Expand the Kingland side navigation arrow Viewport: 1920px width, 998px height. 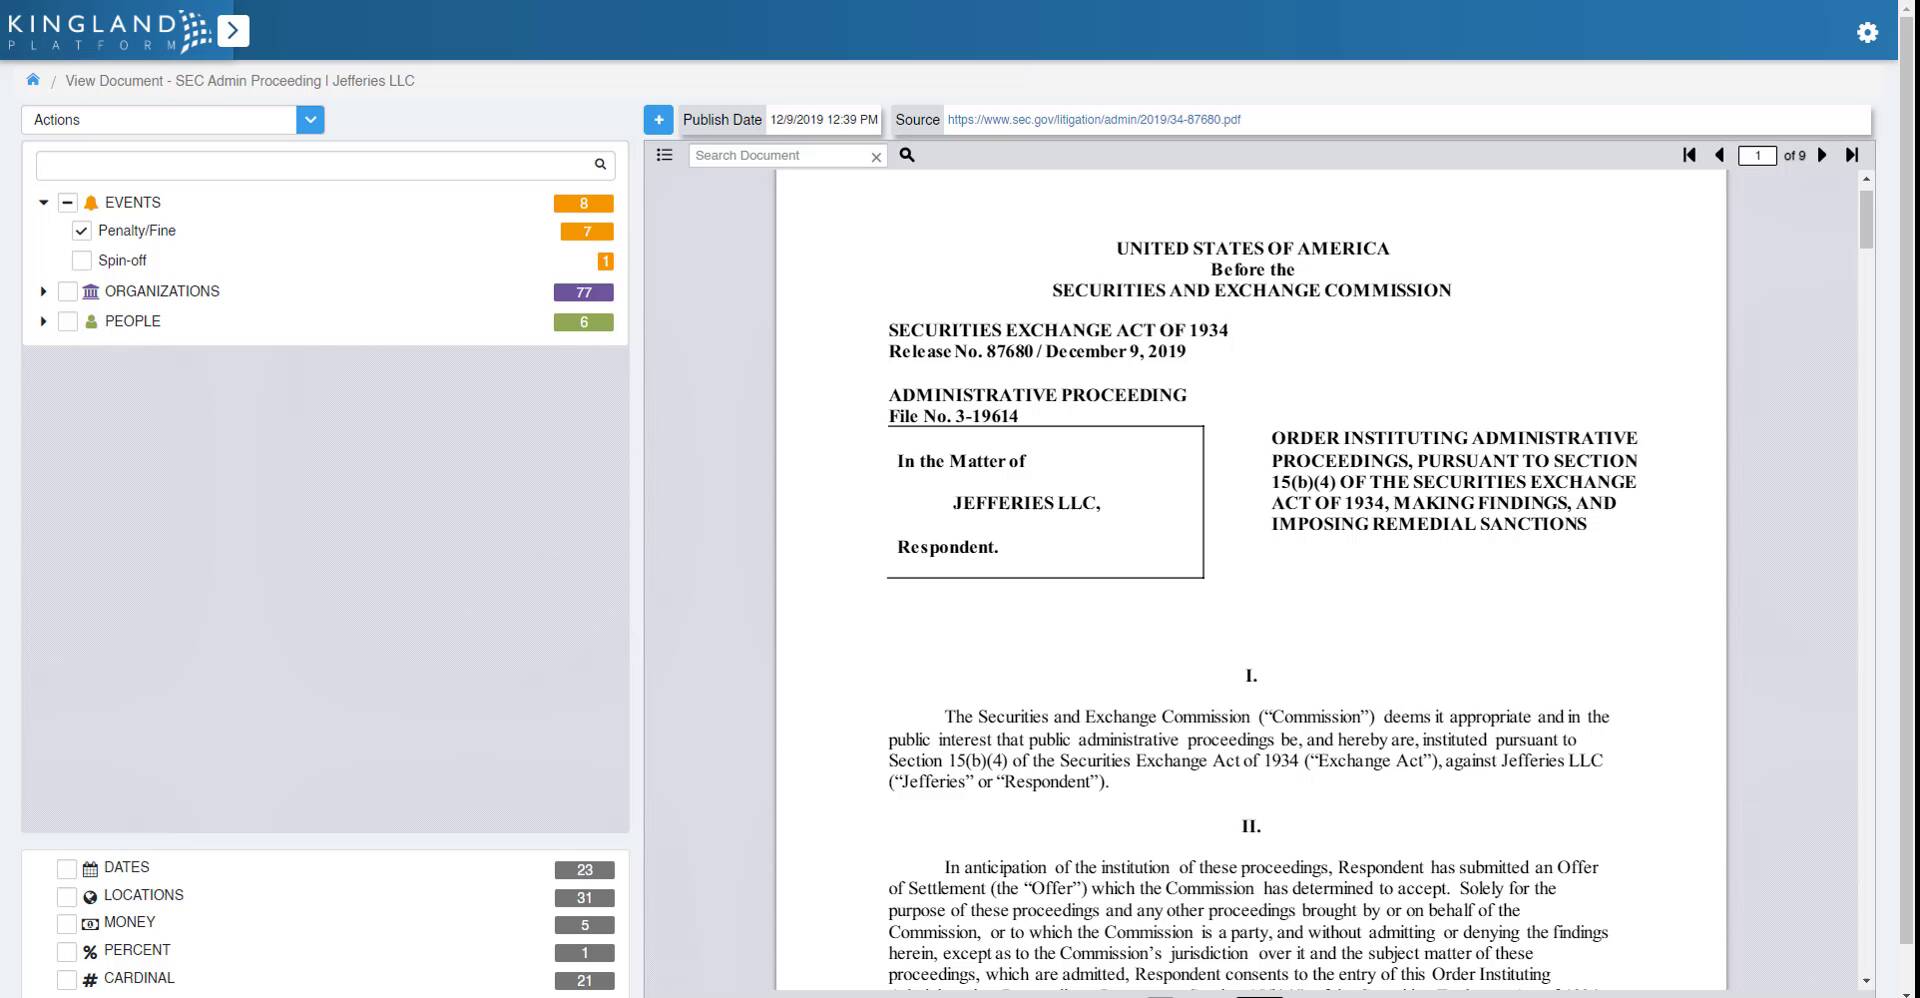(x=233, y=31)
